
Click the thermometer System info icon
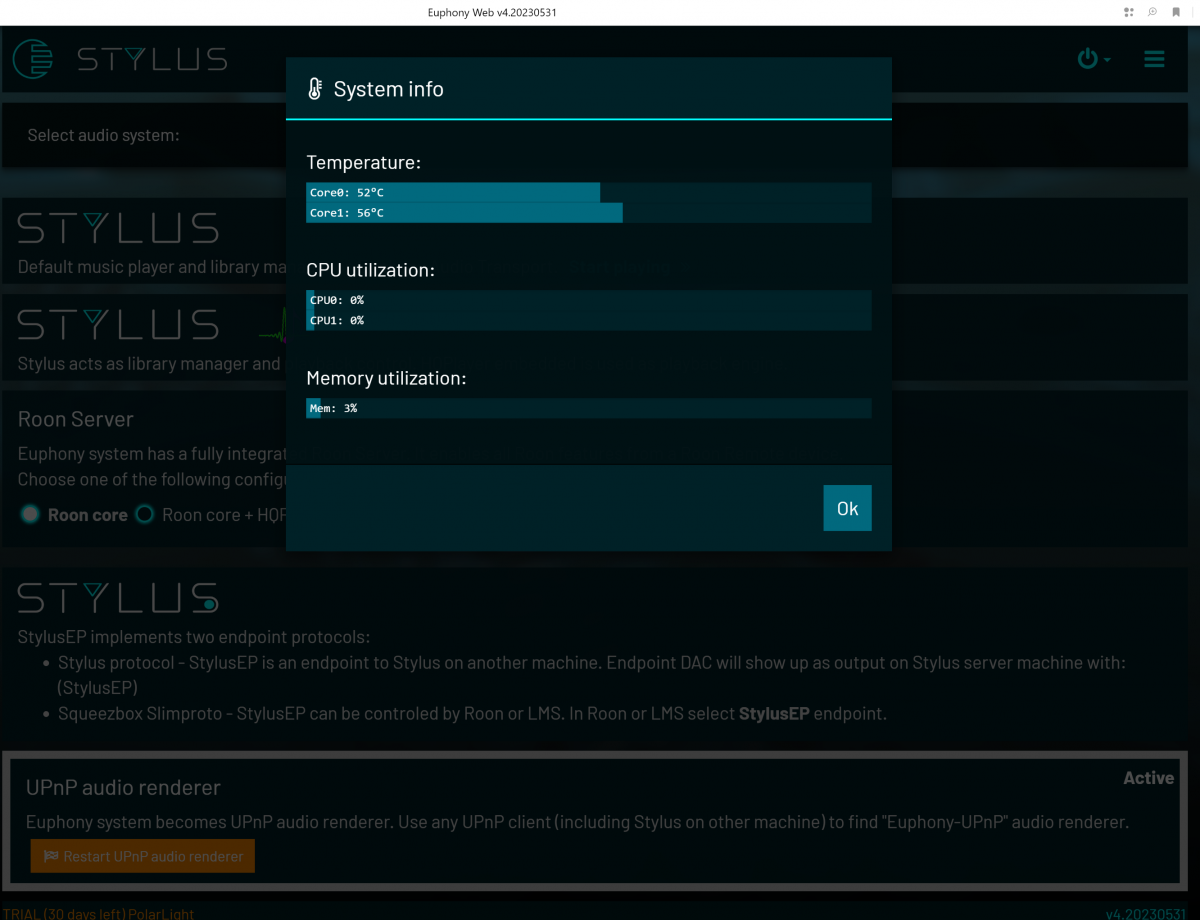pos(315,89)
